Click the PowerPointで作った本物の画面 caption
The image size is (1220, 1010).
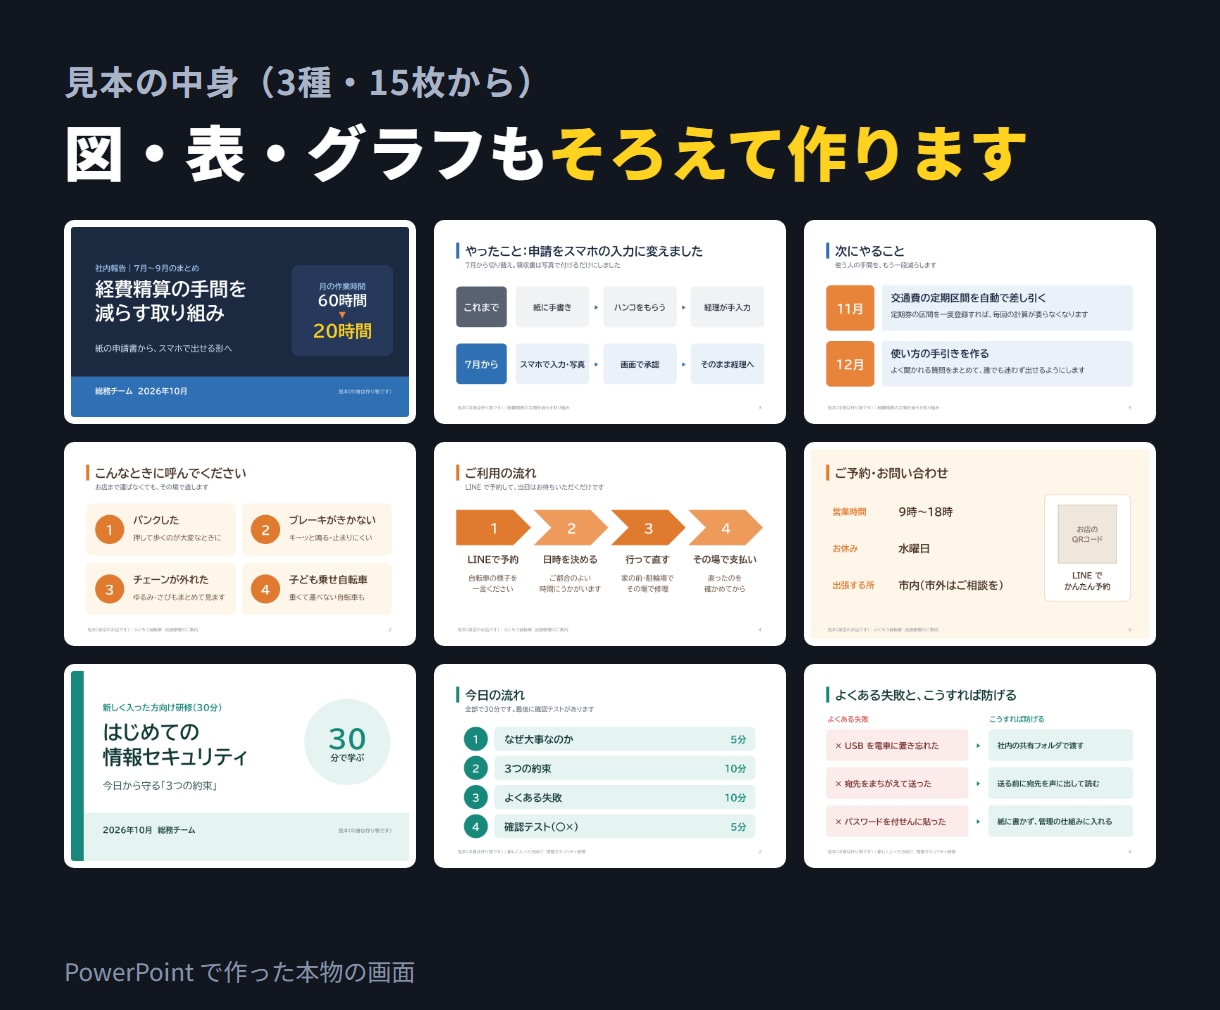pyautogui.click(x=239, y=972)
